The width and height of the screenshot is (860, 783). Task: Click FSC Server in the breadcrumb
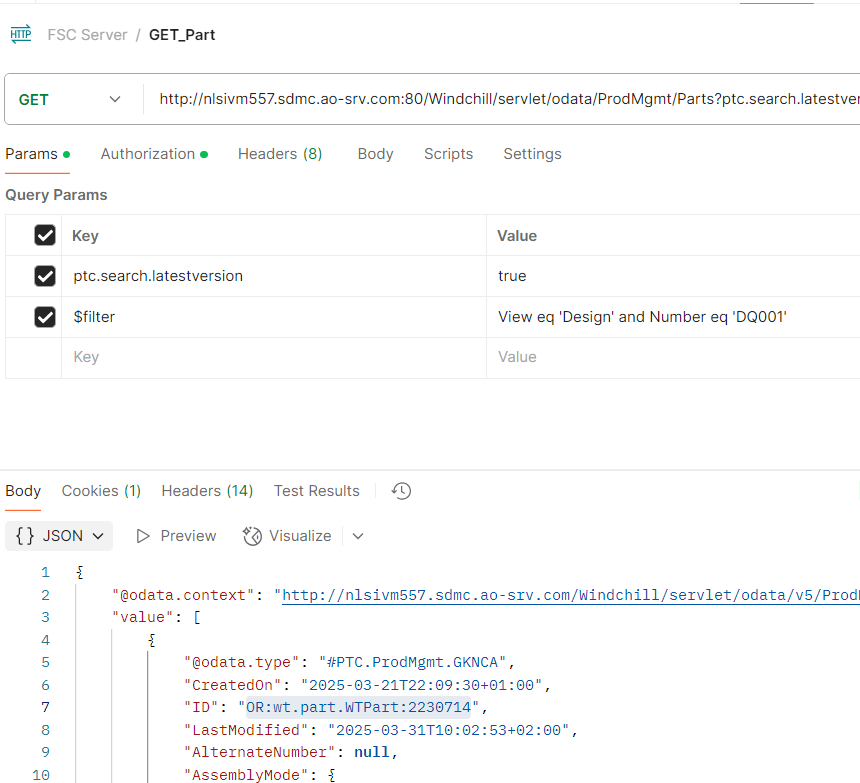click(87, 33)
